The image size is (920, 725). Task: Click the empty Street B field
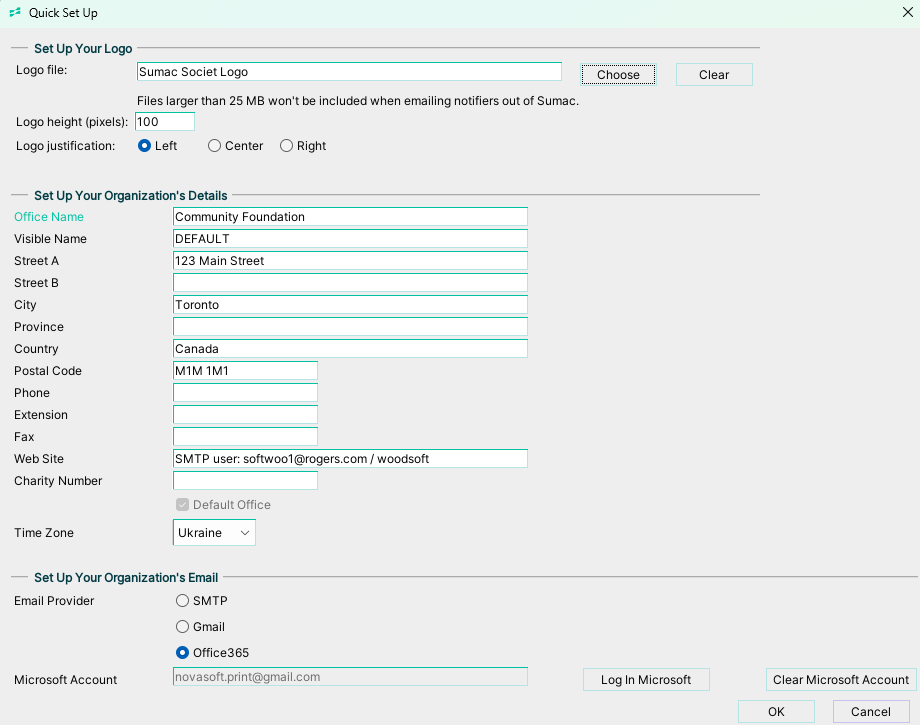pyautogui.click(x=350, y=283)
